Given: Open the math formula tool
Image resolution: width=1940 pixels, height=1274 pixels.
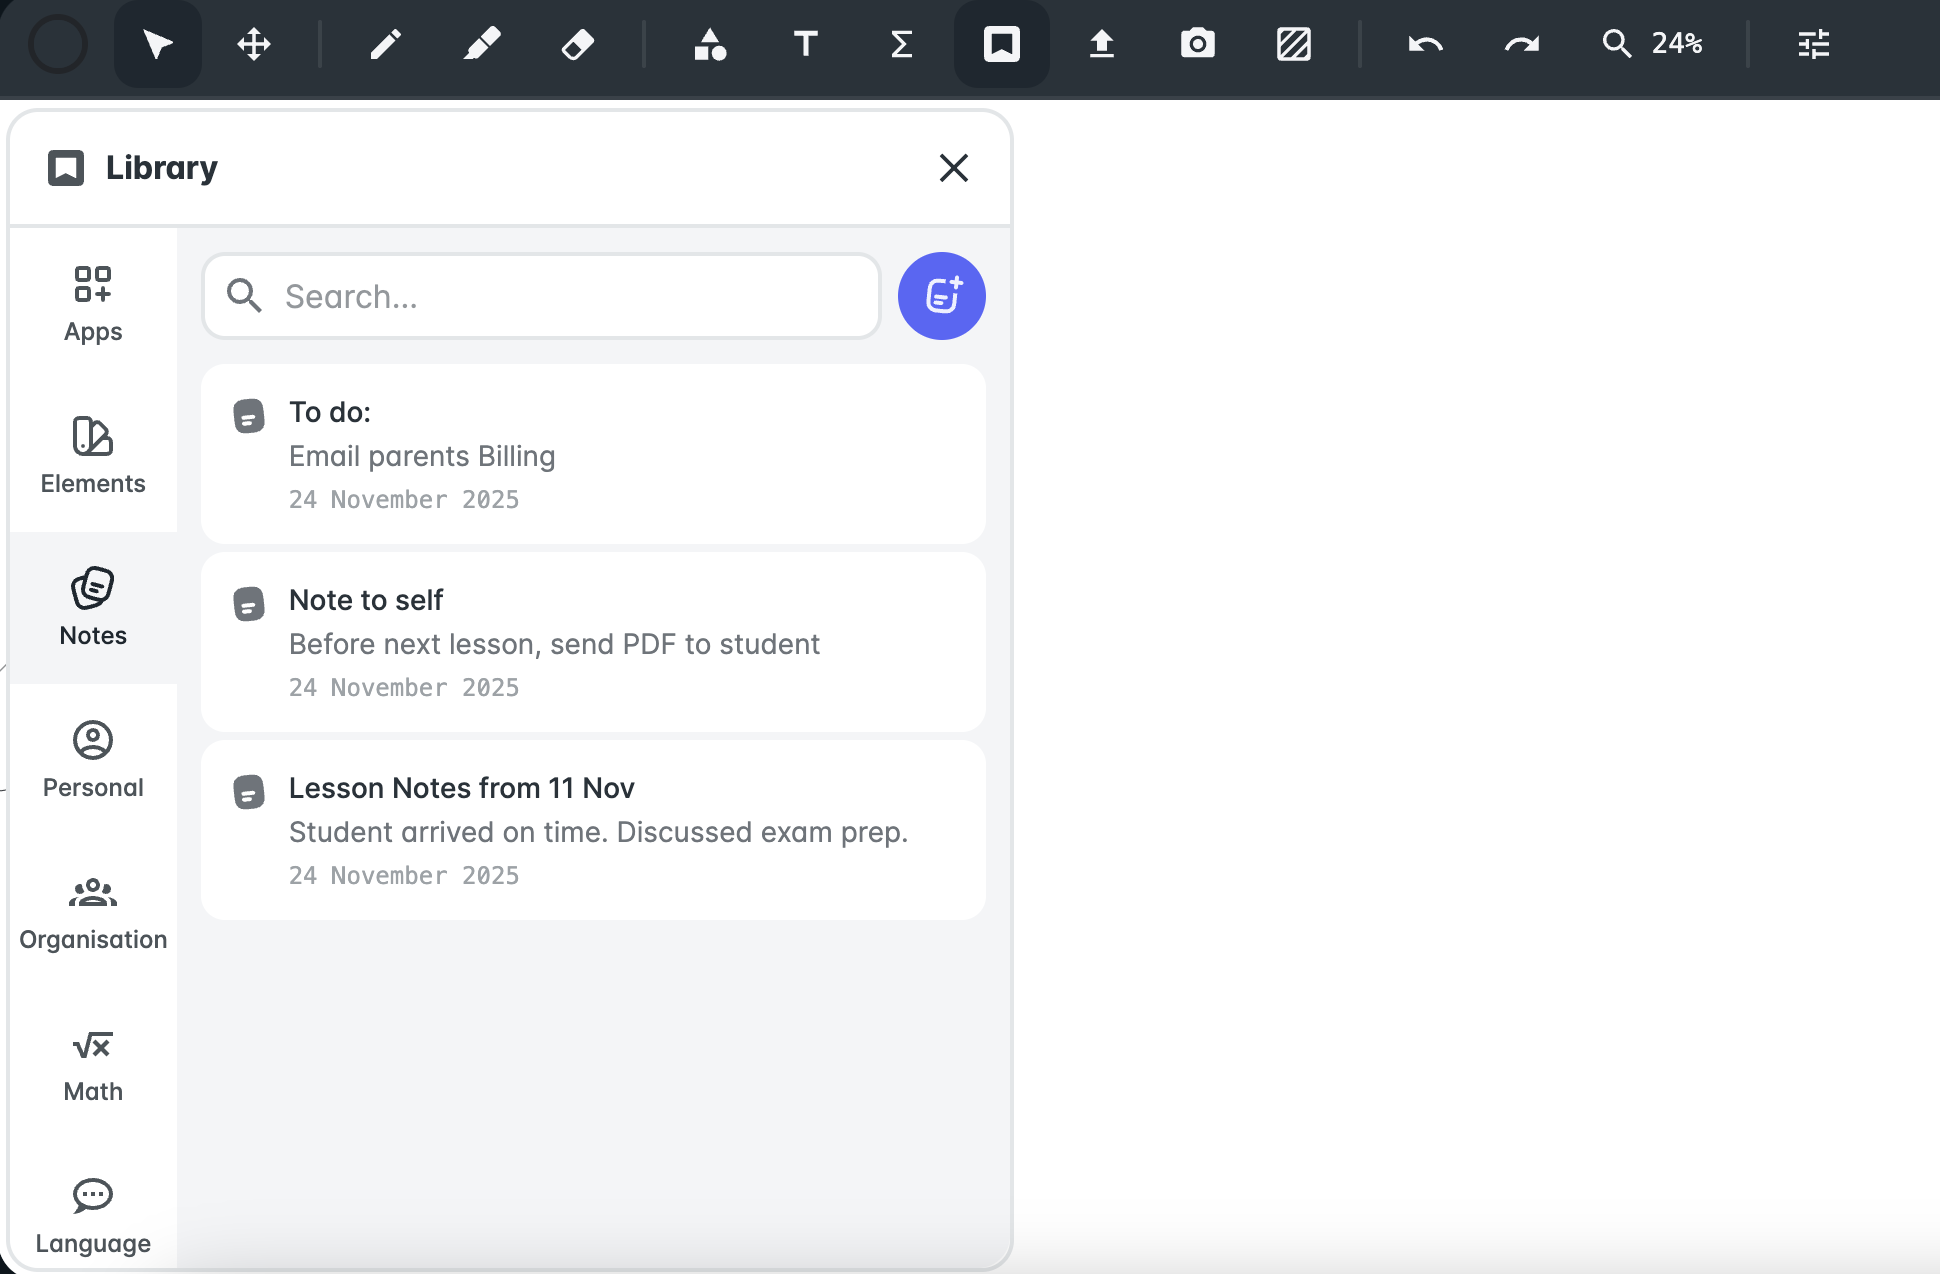Looking at the screenshot, I should [901, 44].
